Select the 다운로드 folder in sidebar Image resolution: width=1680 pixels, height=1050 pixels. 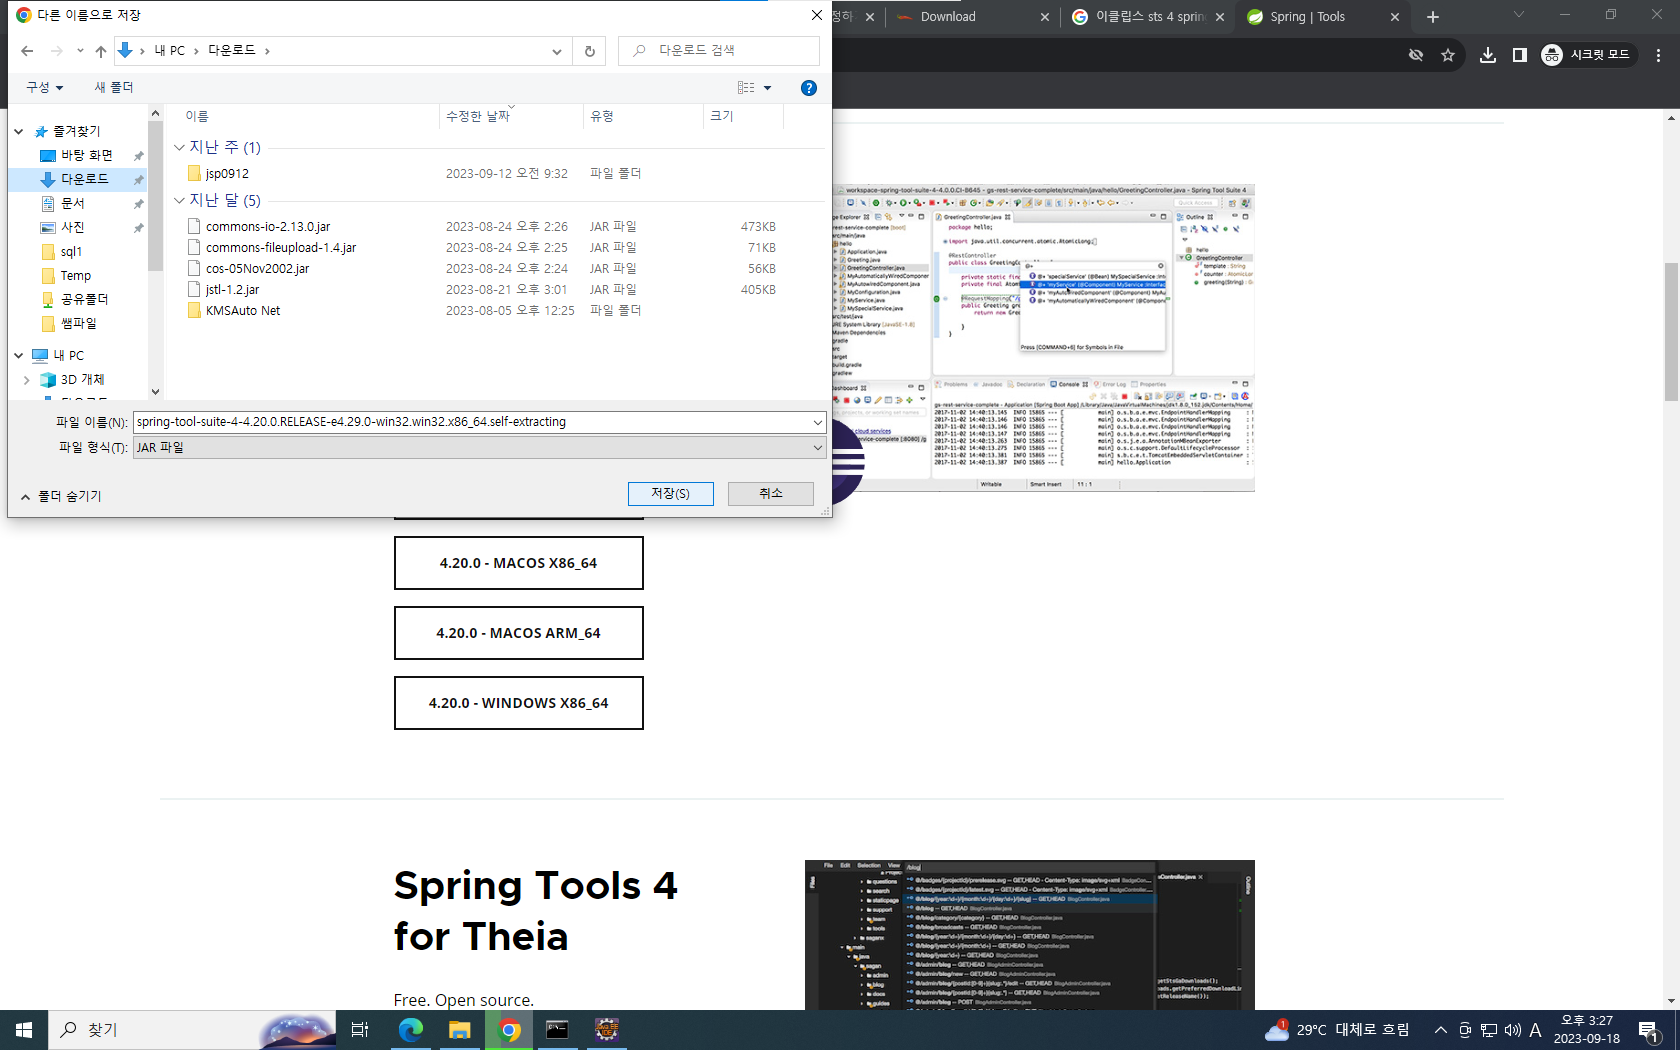(85, 179)
